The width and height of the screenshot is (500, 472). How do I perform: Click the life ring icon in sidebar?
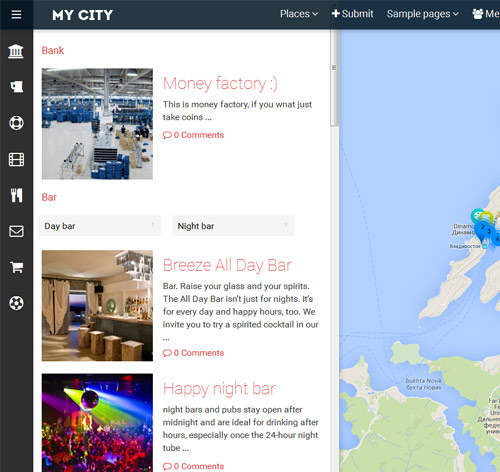click(16, 123)
